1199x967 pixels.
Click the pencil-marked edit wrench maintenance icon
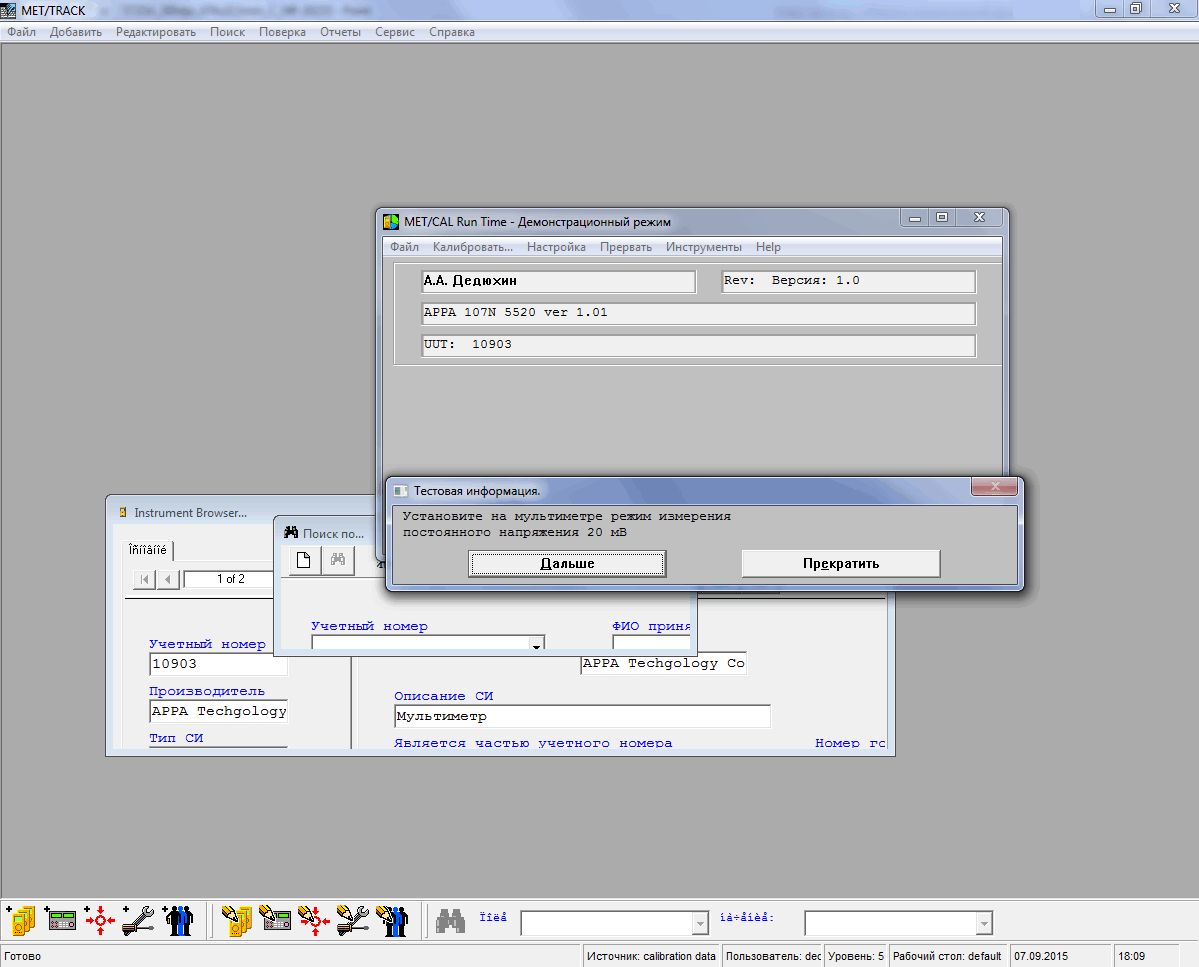coord(353,920)
